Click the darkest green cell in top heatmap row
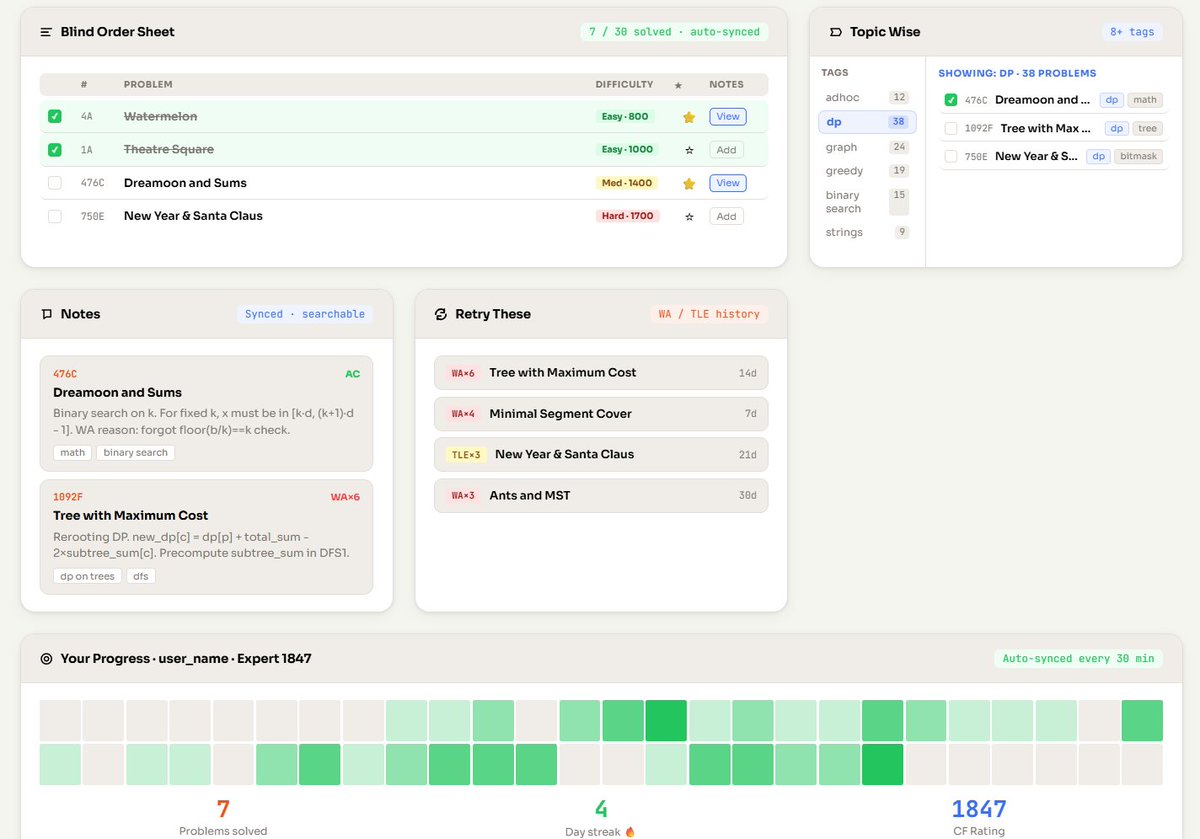This screenshot has height=839, width=1200. [666, 721]
